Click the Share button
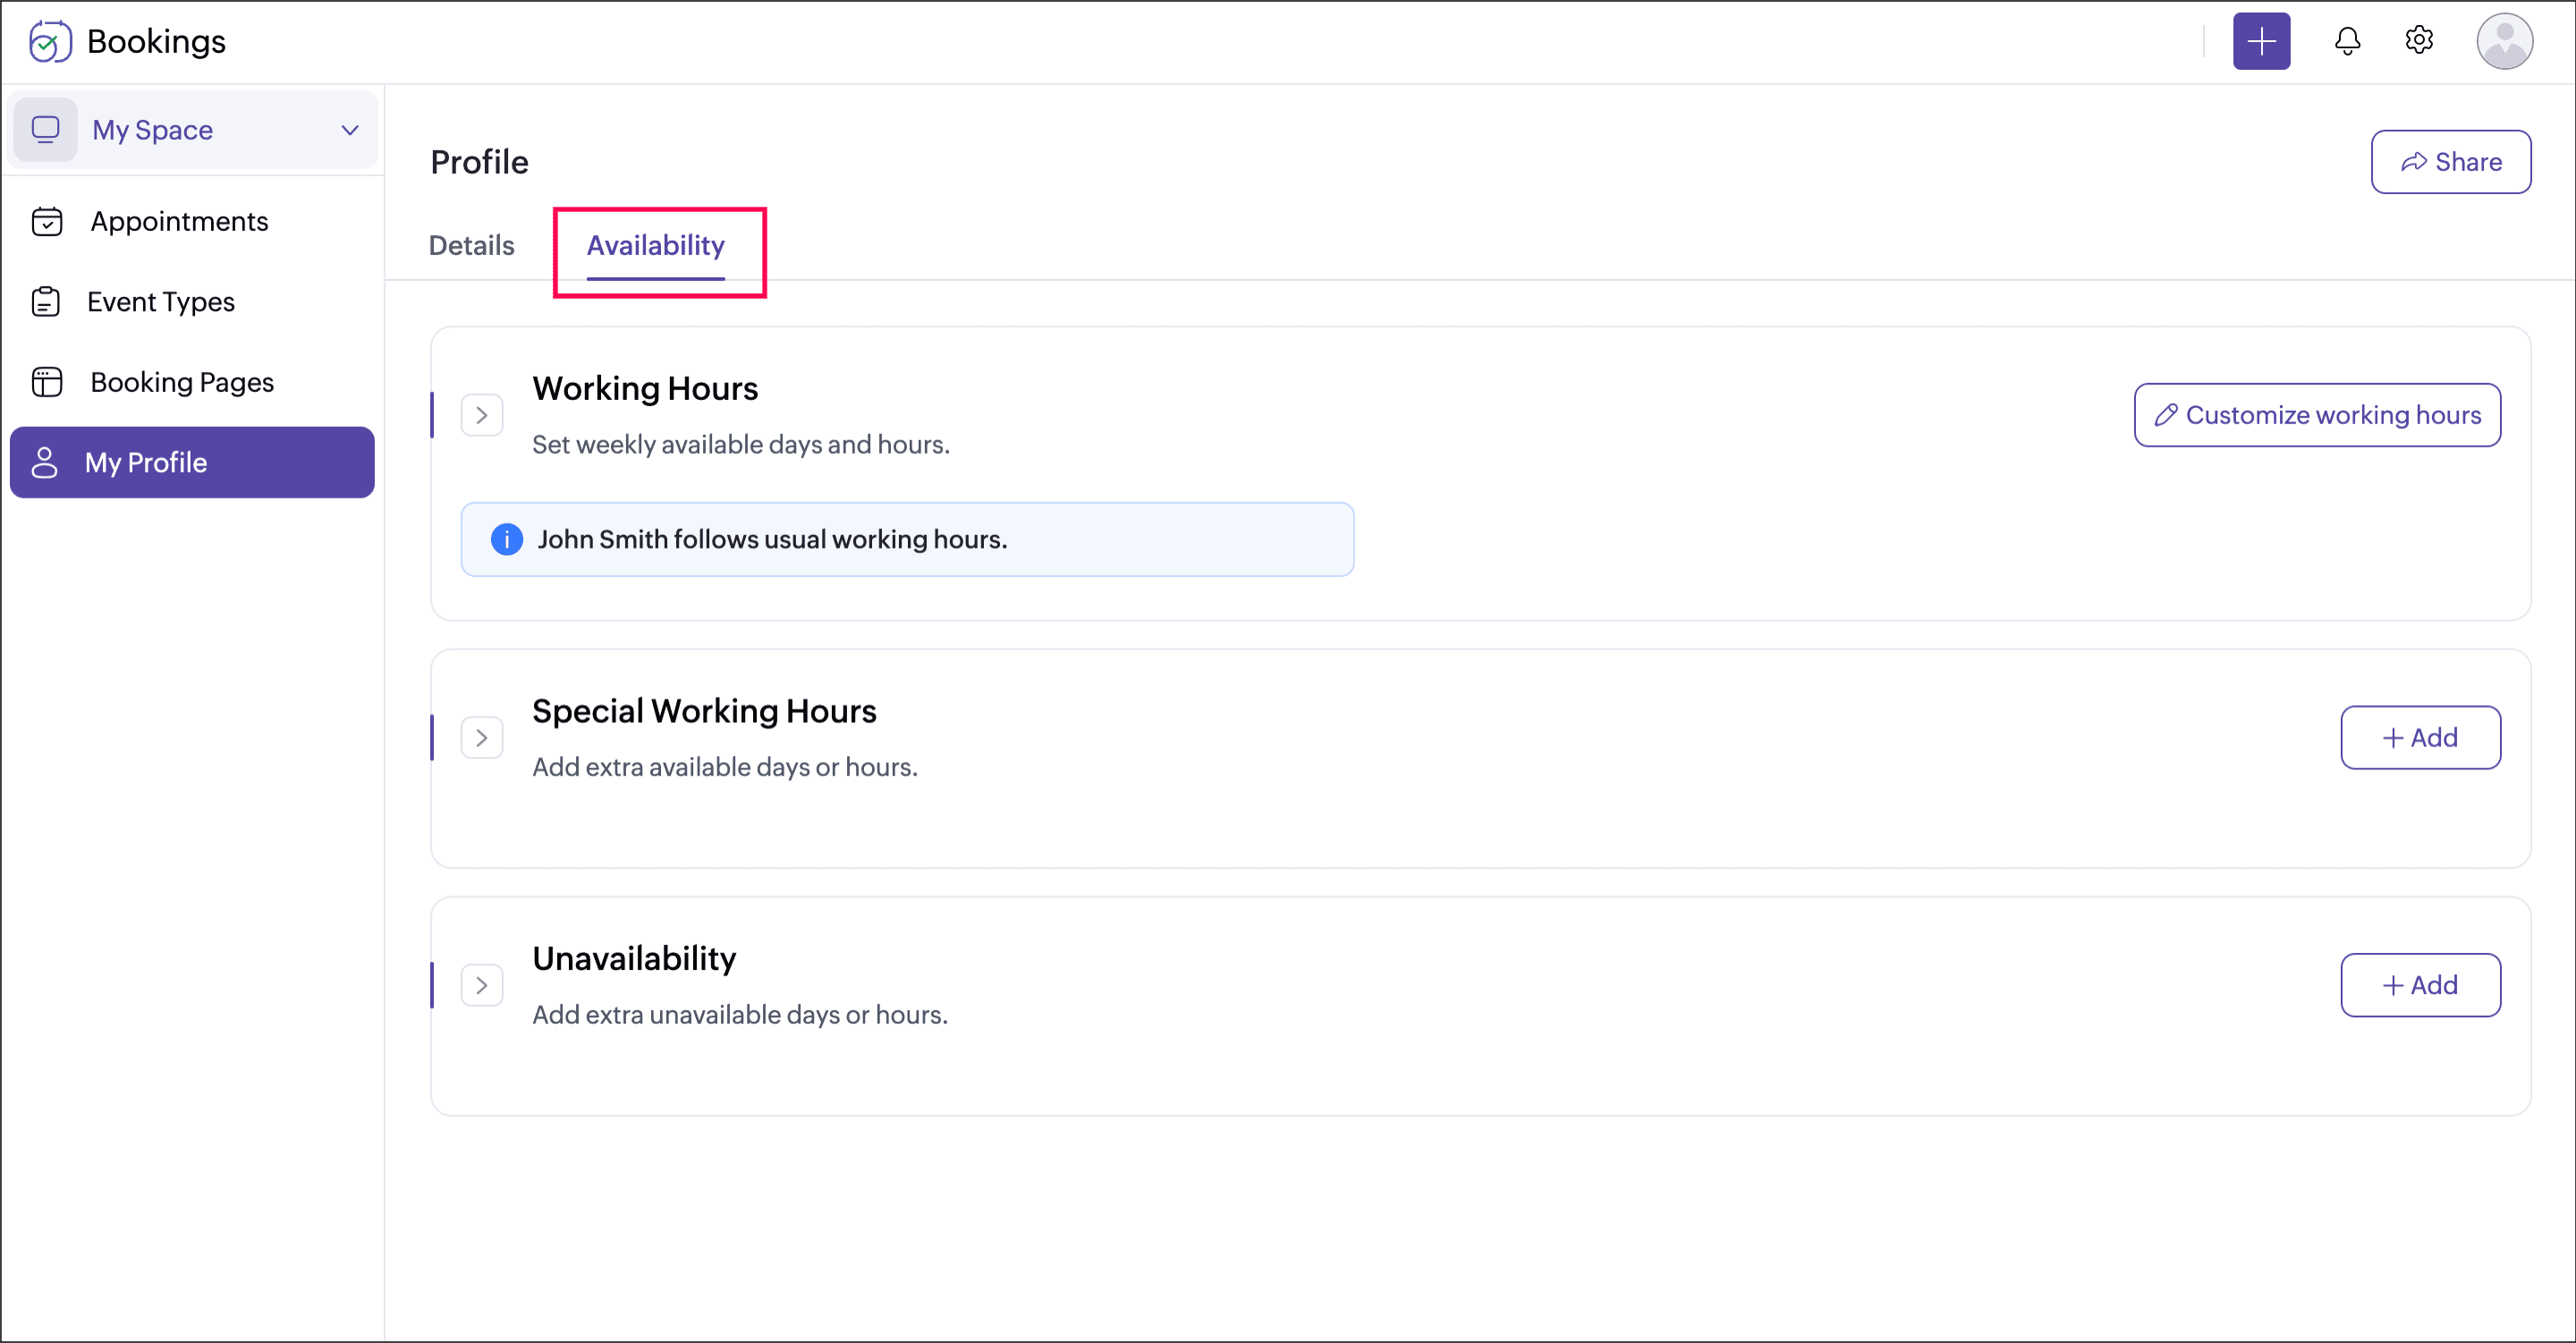 pos(2451,161)
